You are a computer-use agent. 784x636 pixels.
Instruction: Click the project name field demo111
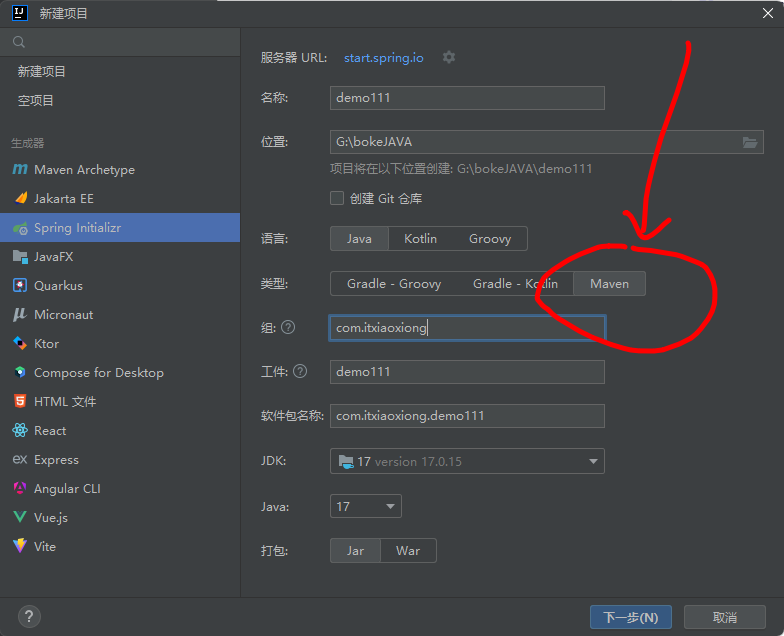[x=467, y=98]
